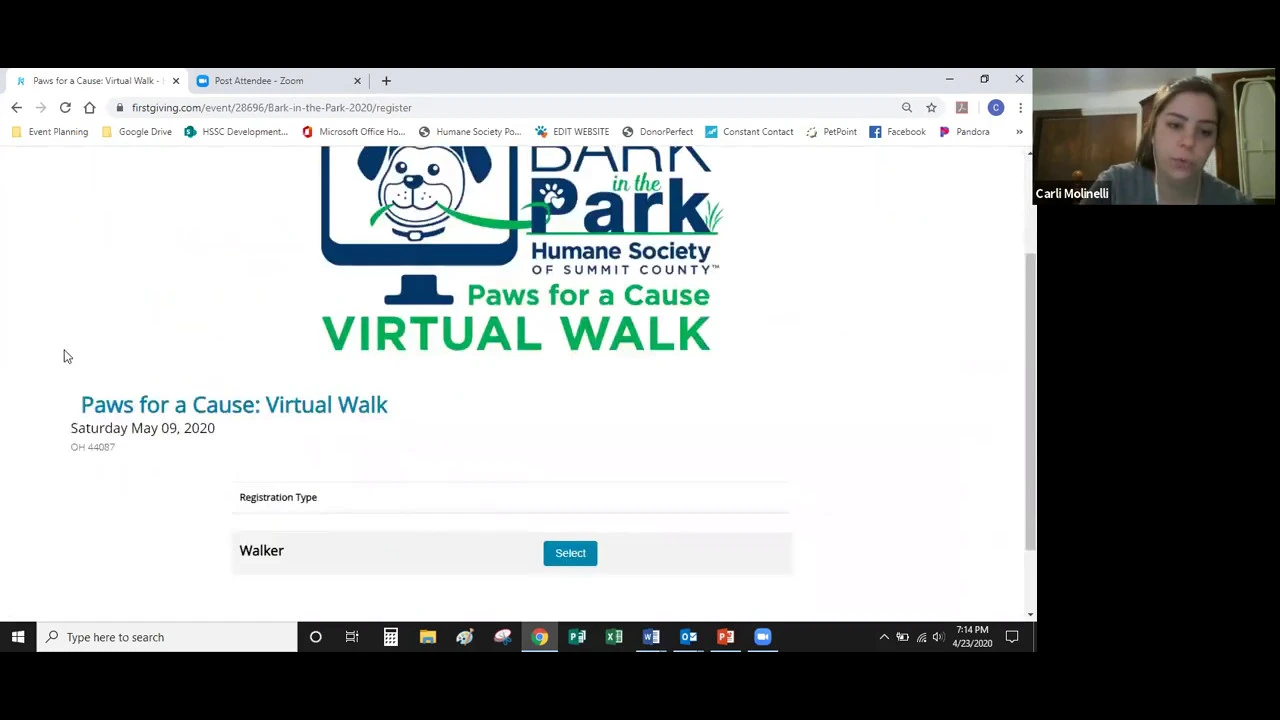
Task: Open the Pandora bookmark
Action: click(x=964, y=131)
